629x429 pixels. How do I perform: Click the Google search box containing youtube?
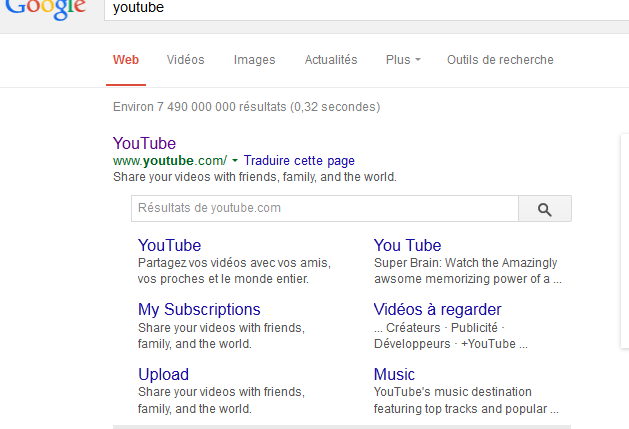tap(360, 8)
